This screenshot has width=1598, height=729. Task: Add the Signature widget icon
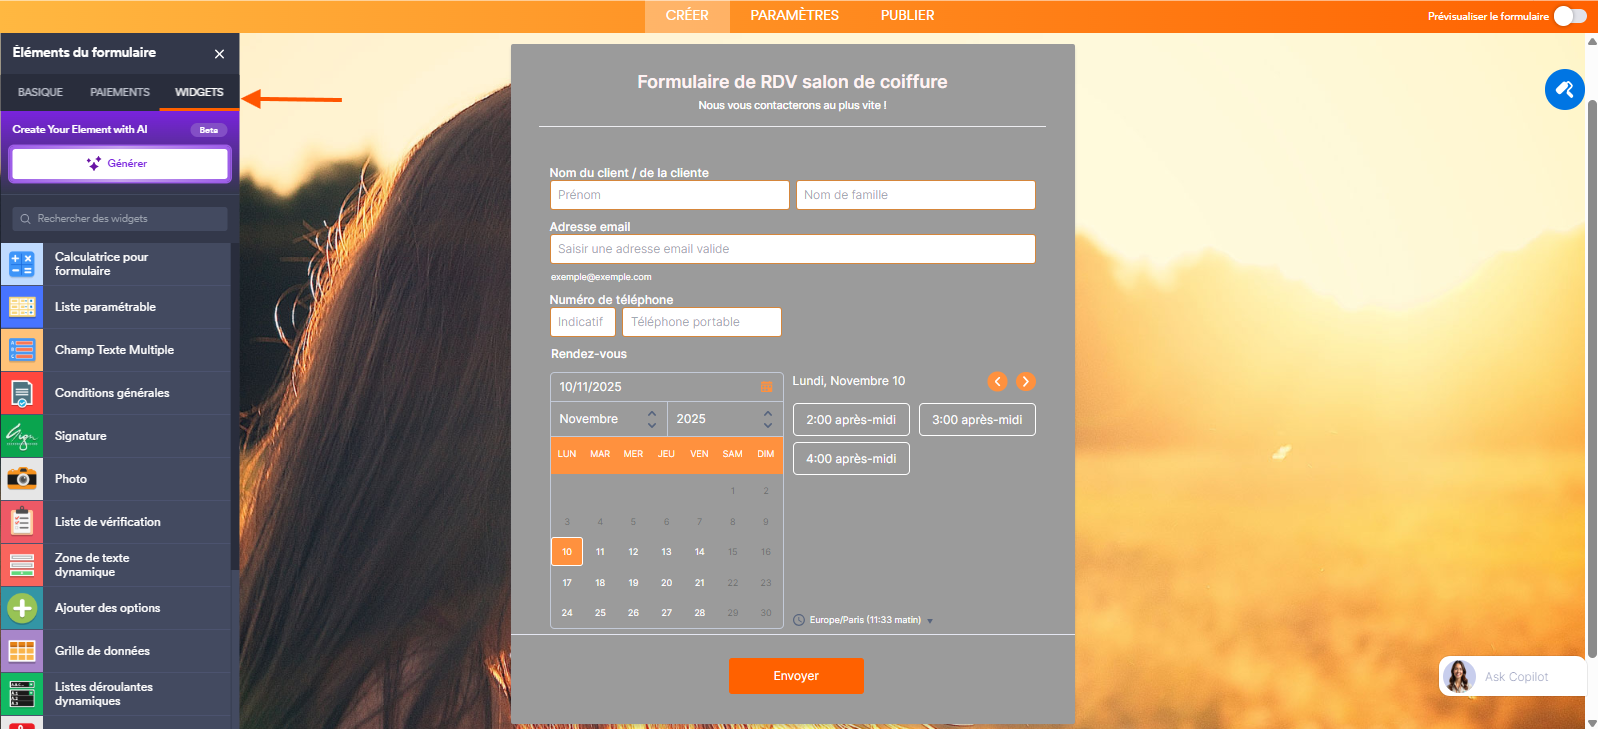[x=22, y=436]
